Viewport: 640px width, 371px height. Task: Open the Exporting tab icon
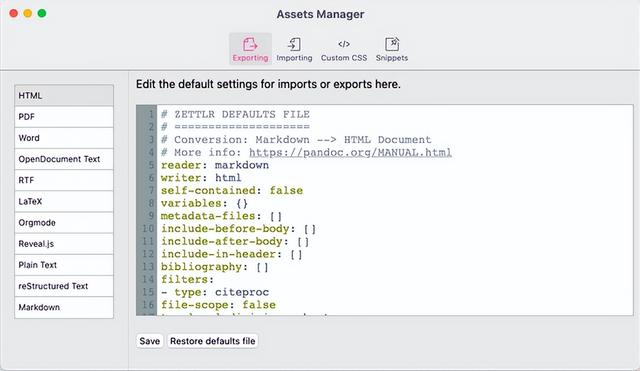click(250, 44)
